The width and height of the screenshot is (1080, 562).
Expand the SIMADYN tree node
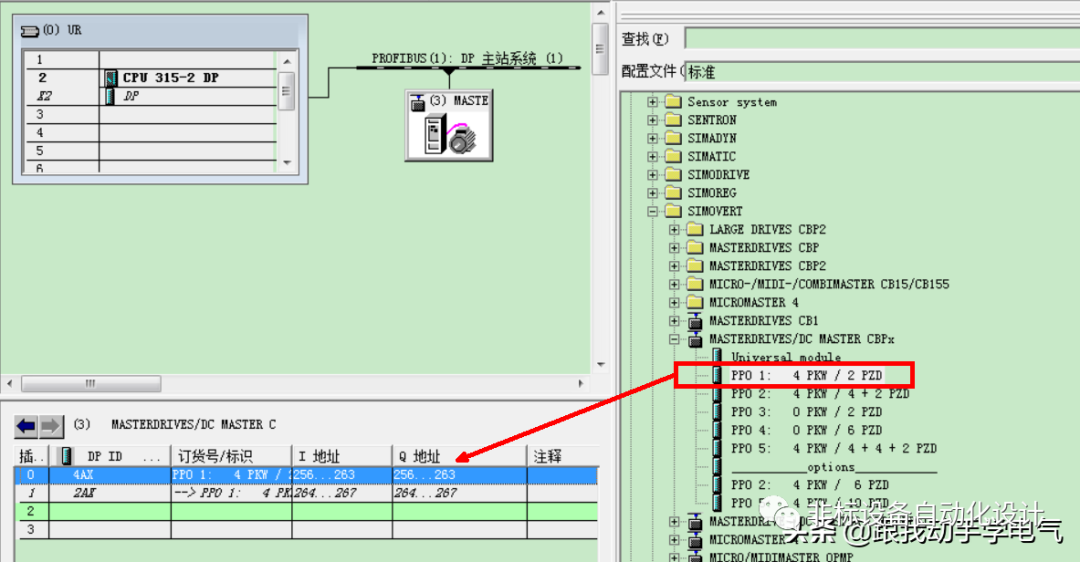652,138
